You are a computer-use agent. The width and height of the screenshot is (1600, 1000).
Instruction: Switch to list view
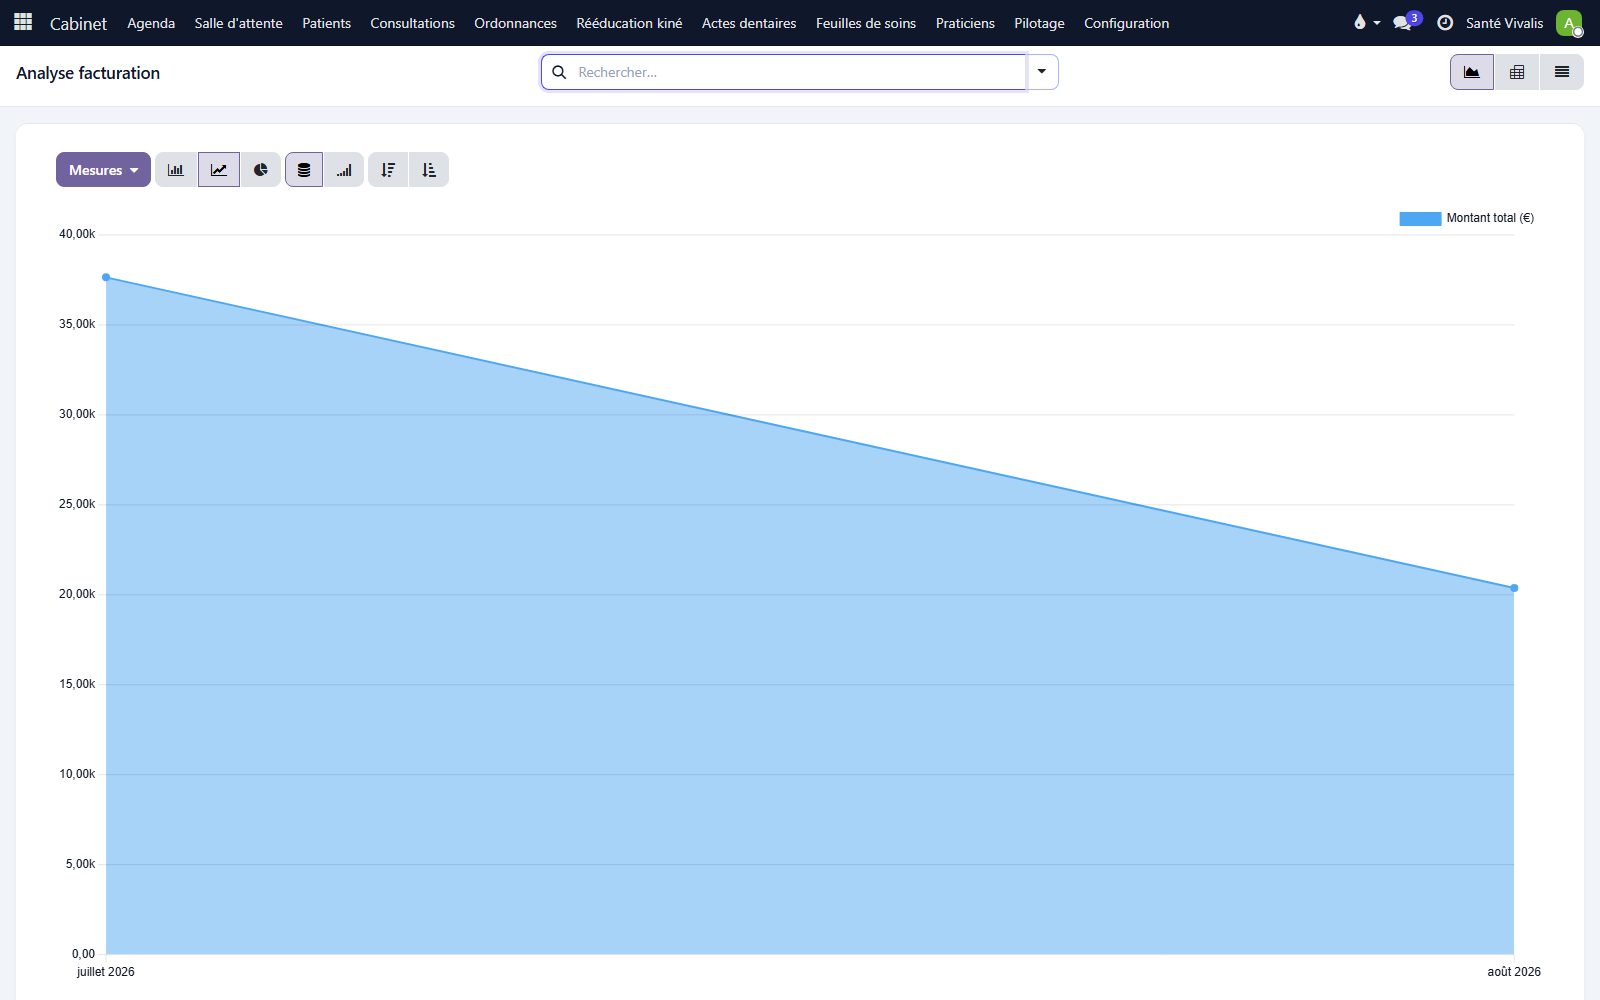[1562, 72]
